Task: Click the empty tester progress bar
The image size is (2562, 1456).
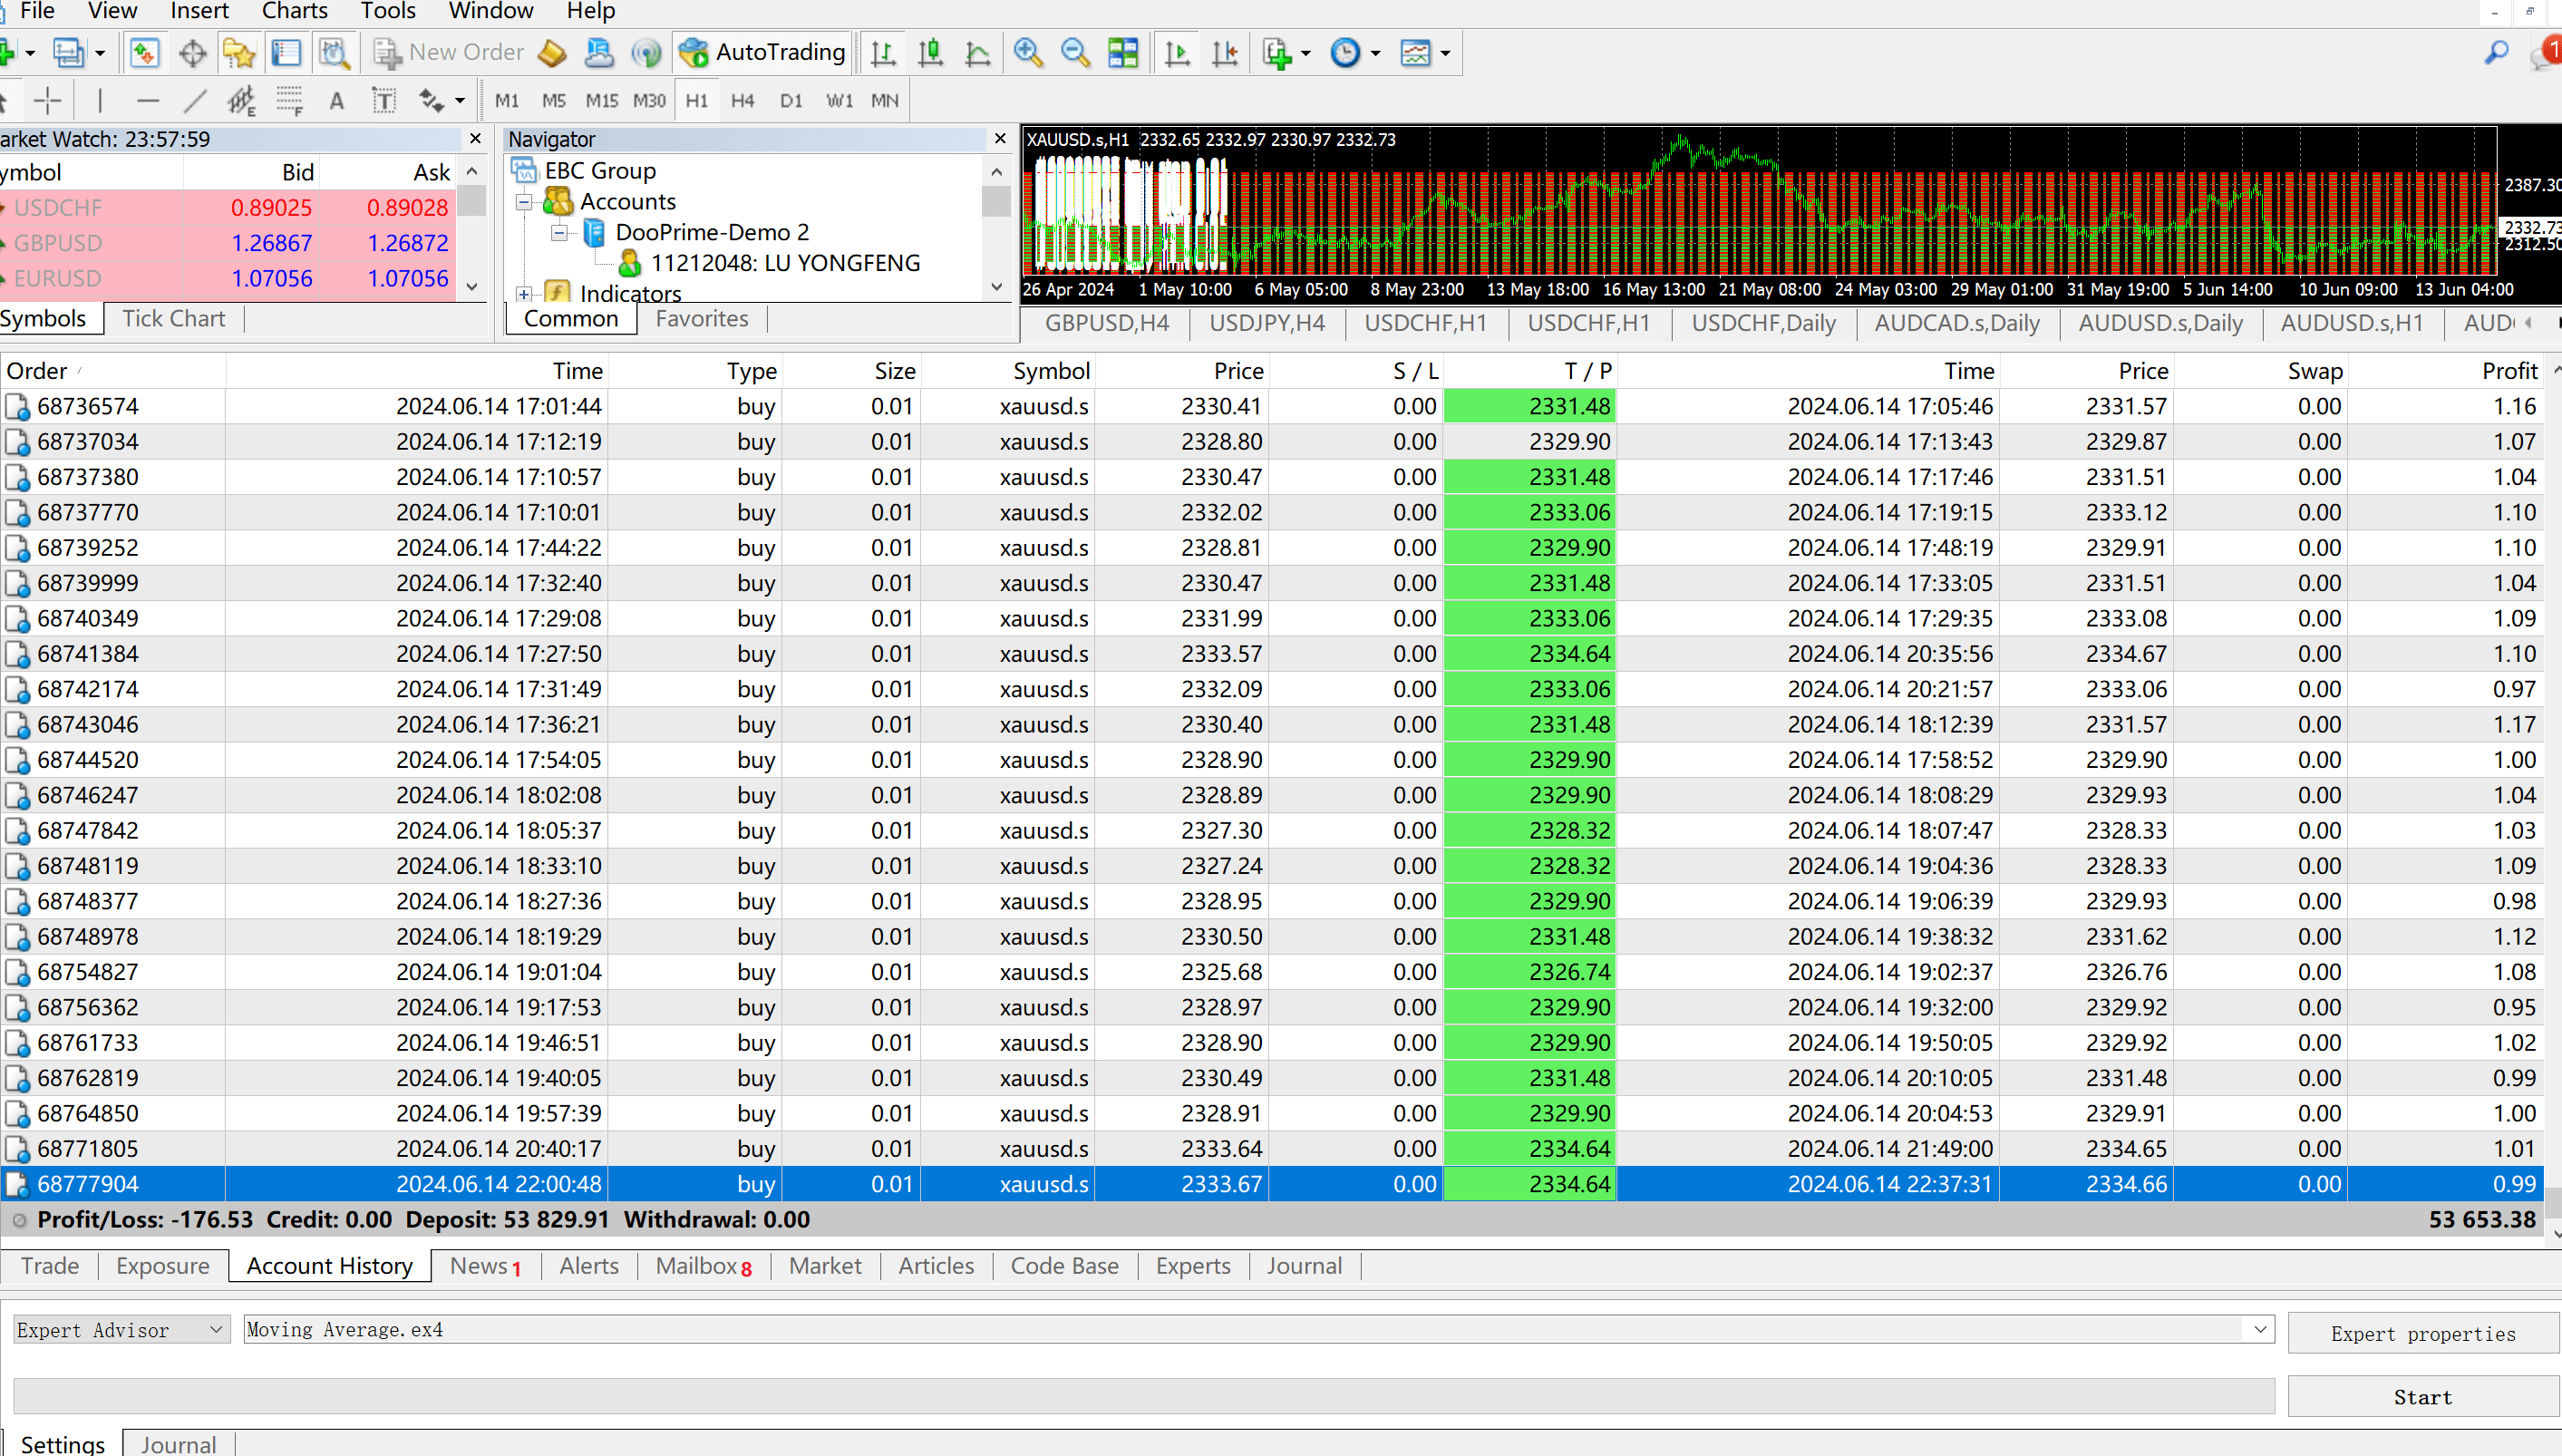Action: [x=1143, y=1396]
